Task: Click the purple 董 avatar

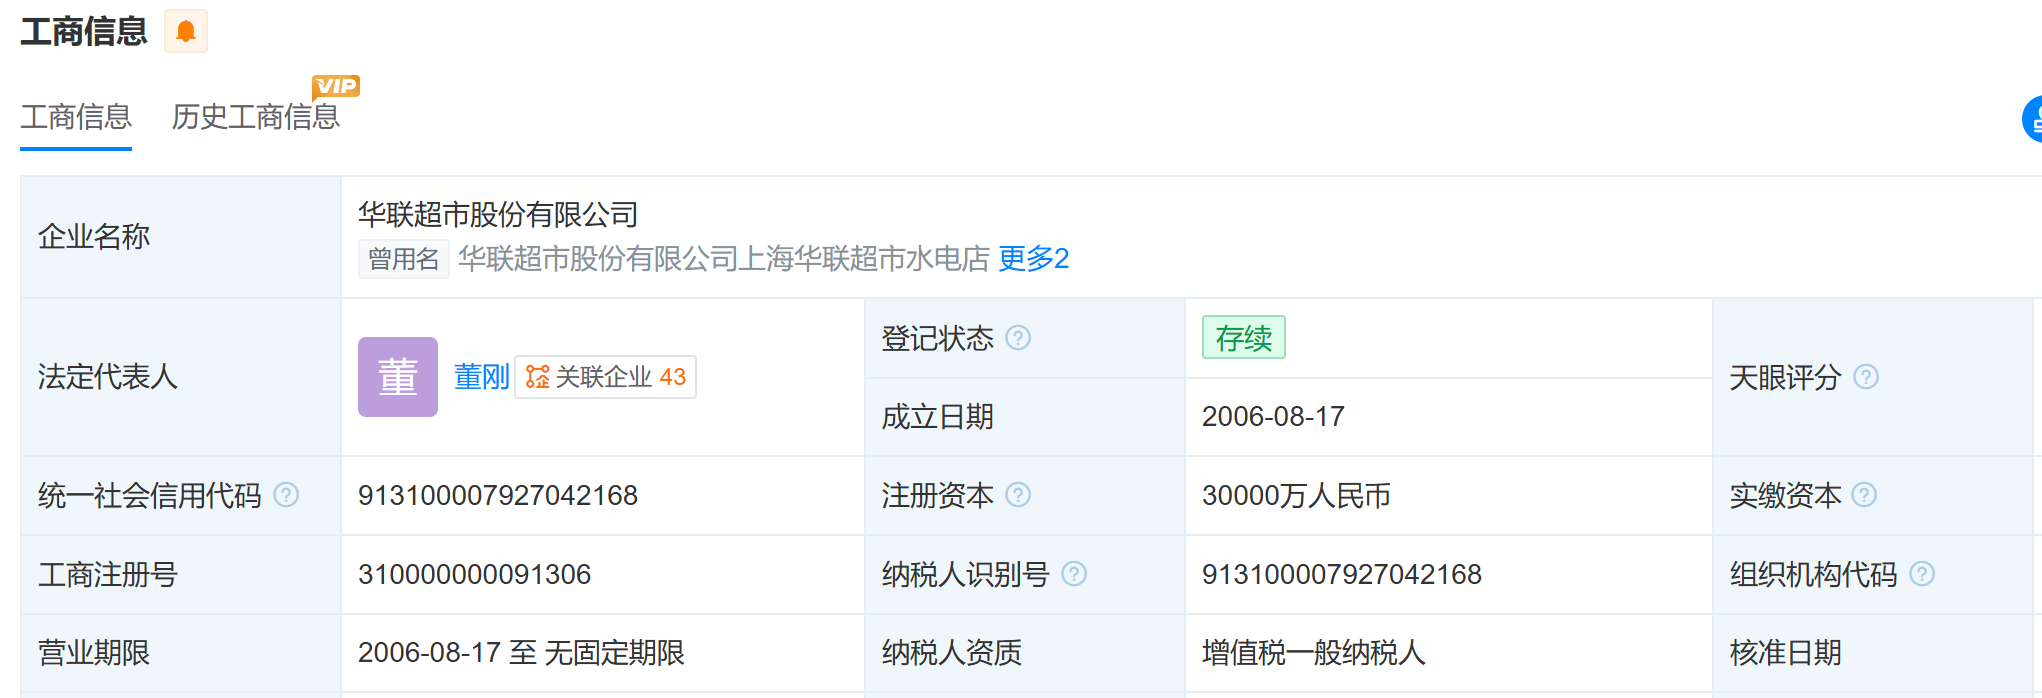Action: (x=398, y=377)
